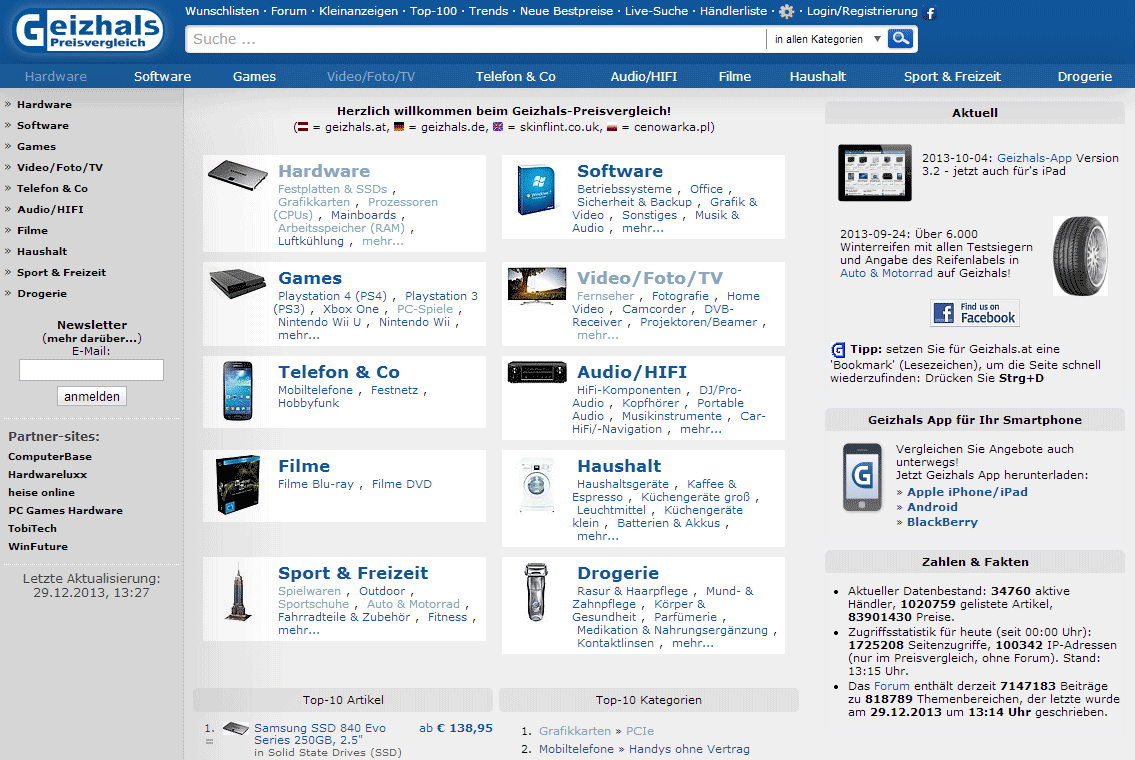
Task: Click the 'mehr darüber...' newsletter link
Action: [x=92, y=338]
